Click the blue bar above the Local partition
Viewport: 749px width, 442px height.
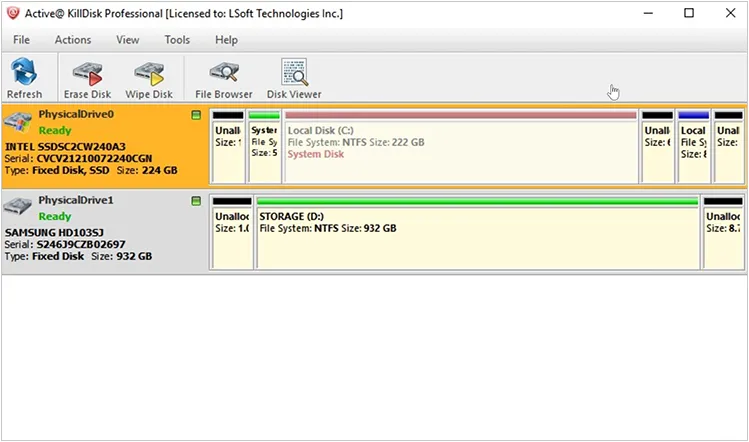pos(694,115)
